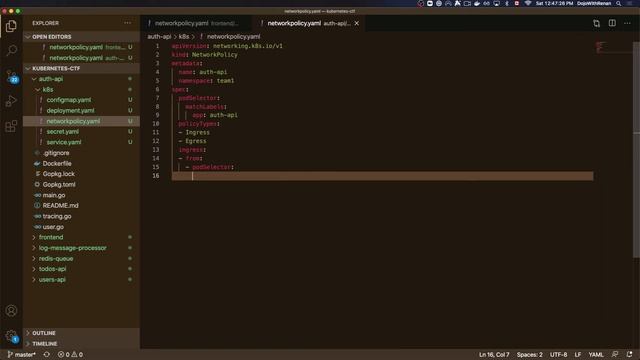This screenshot has width=640, height=360.
Task: Select frontend networkpolicy.yaml in Open Editors
Action: 82,47
